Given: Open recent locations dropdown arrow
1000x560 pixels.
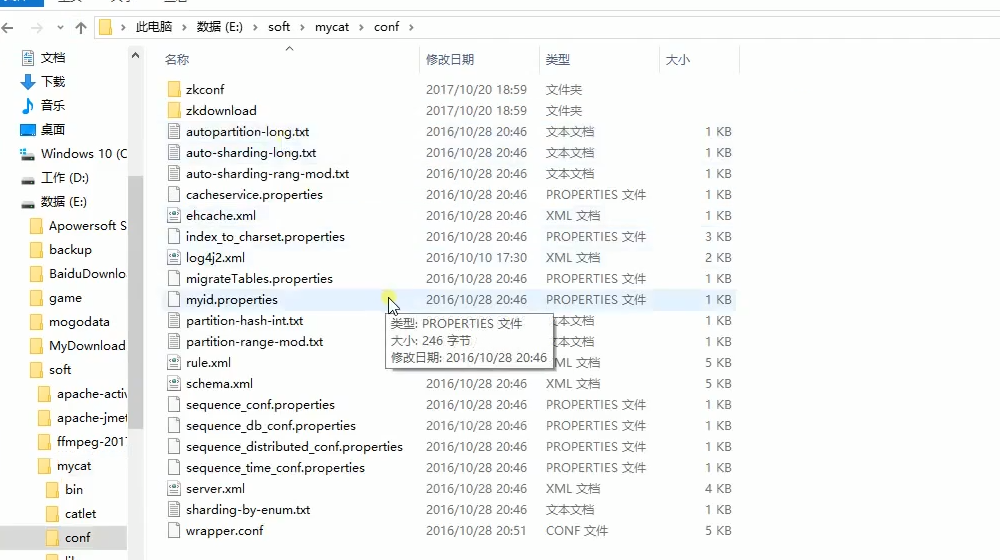Looking at the screenshot, I should pyautogui.click(x=60, y=27).
